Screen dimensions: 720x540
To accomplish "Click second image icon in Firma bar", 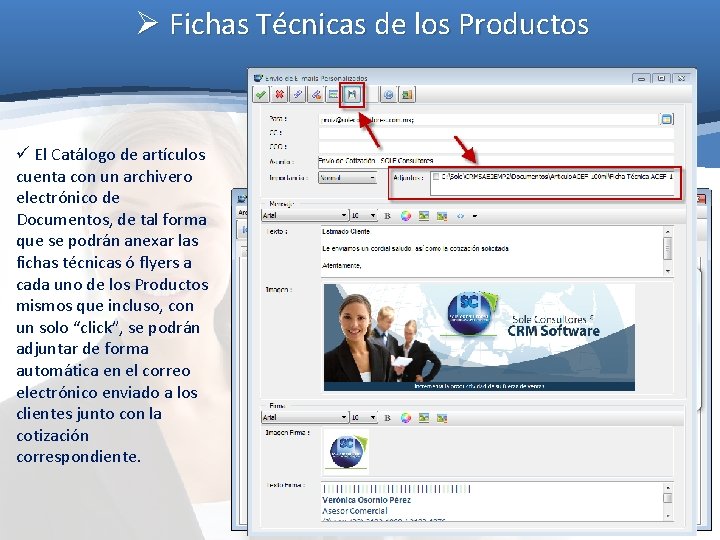I will tap(442, 418).
